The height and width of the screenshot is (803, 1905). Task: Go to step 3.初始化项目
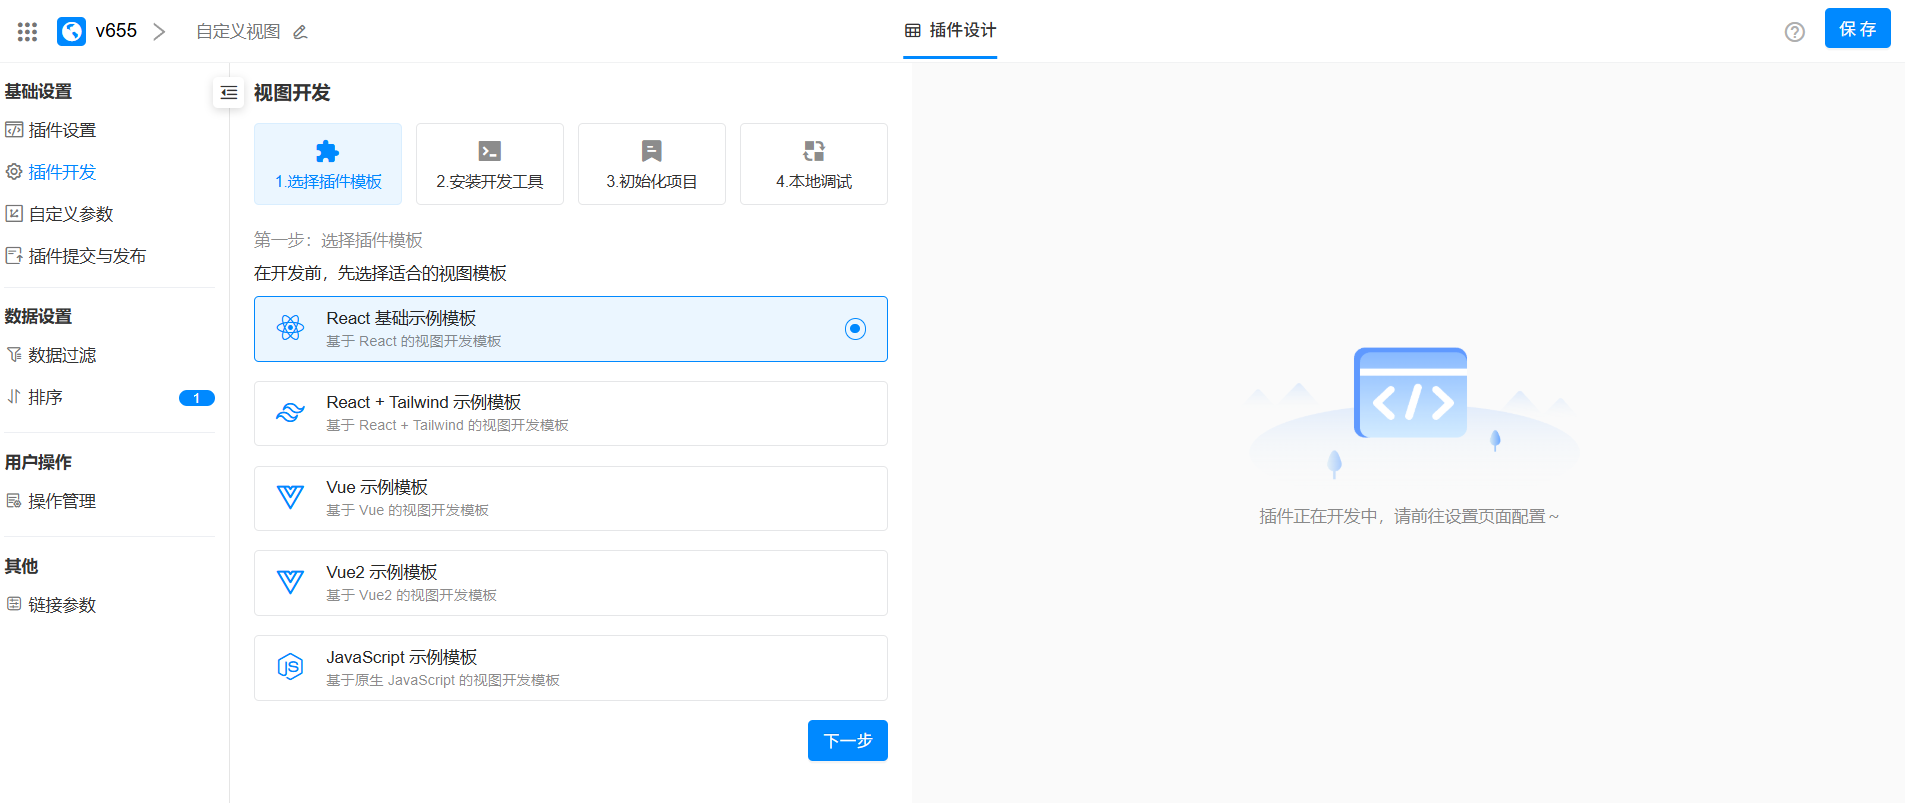click(652, 164)
